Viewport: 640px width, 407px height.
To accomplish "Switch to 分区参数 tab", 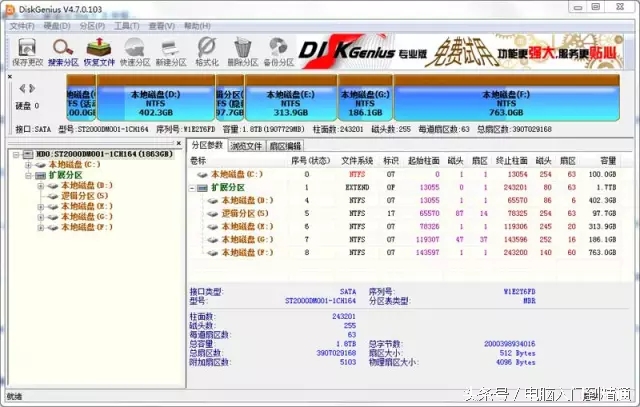I will point(207,145).
